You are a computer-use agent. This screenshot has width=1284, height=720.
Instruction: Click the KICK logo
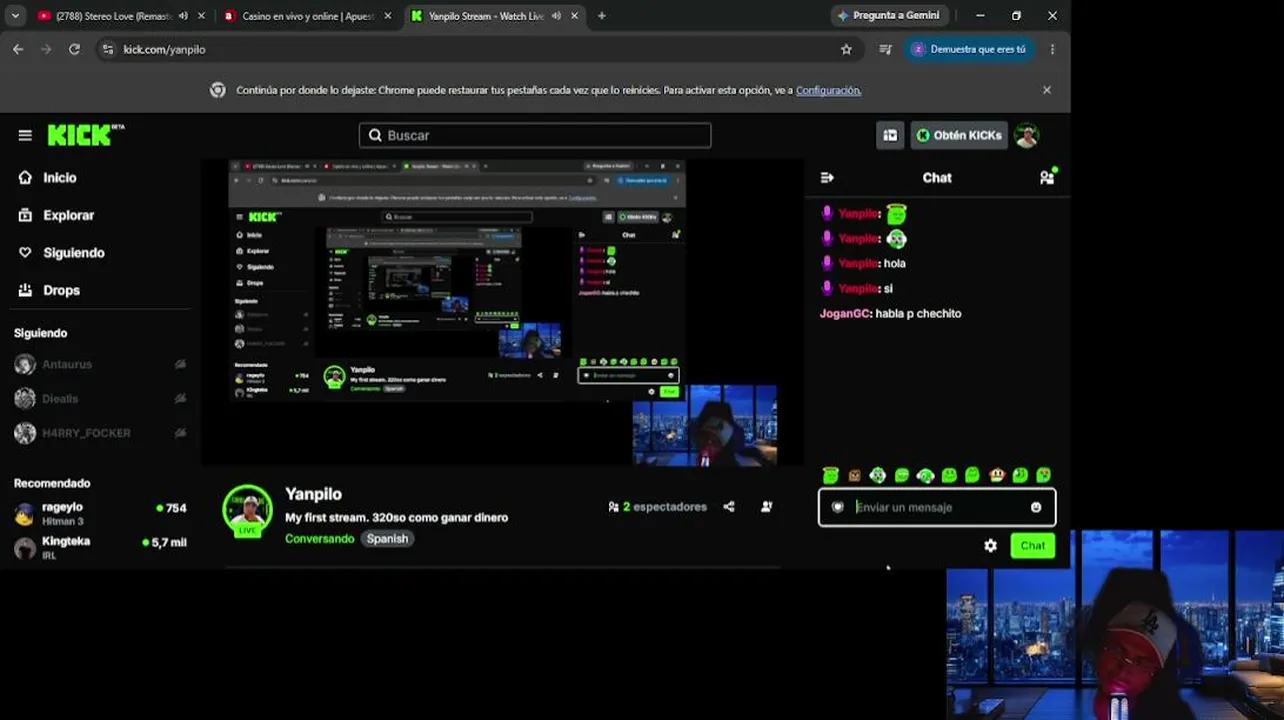point(86,135)
